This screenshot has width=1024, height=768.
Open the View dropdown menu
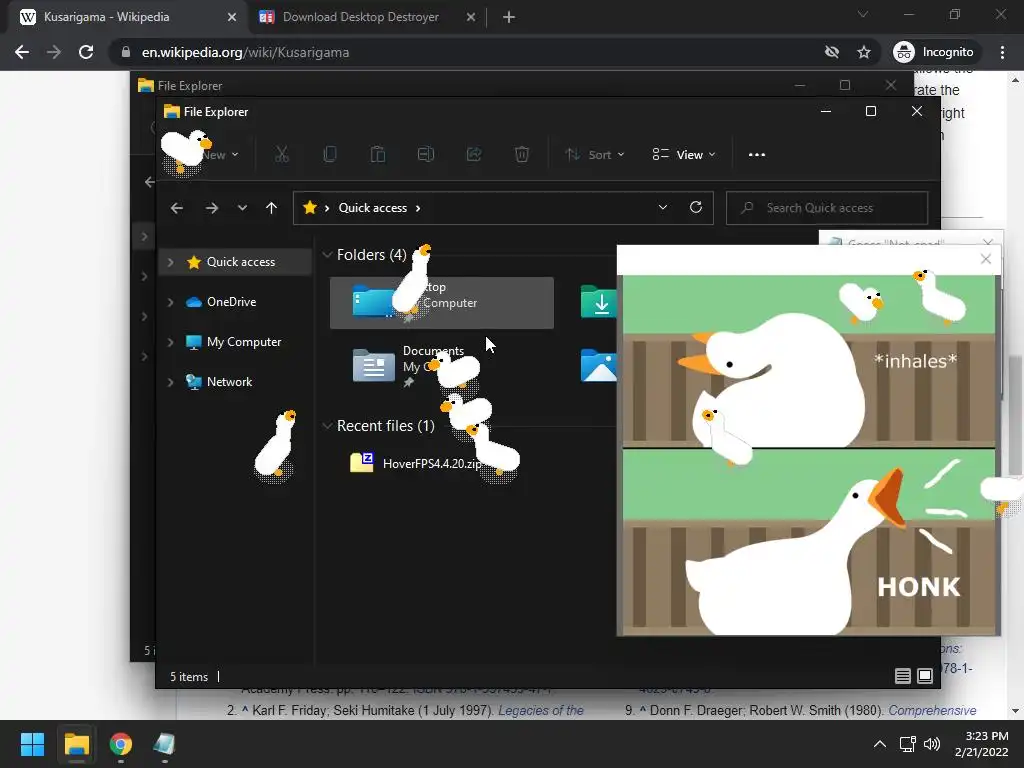pos(684,155)
